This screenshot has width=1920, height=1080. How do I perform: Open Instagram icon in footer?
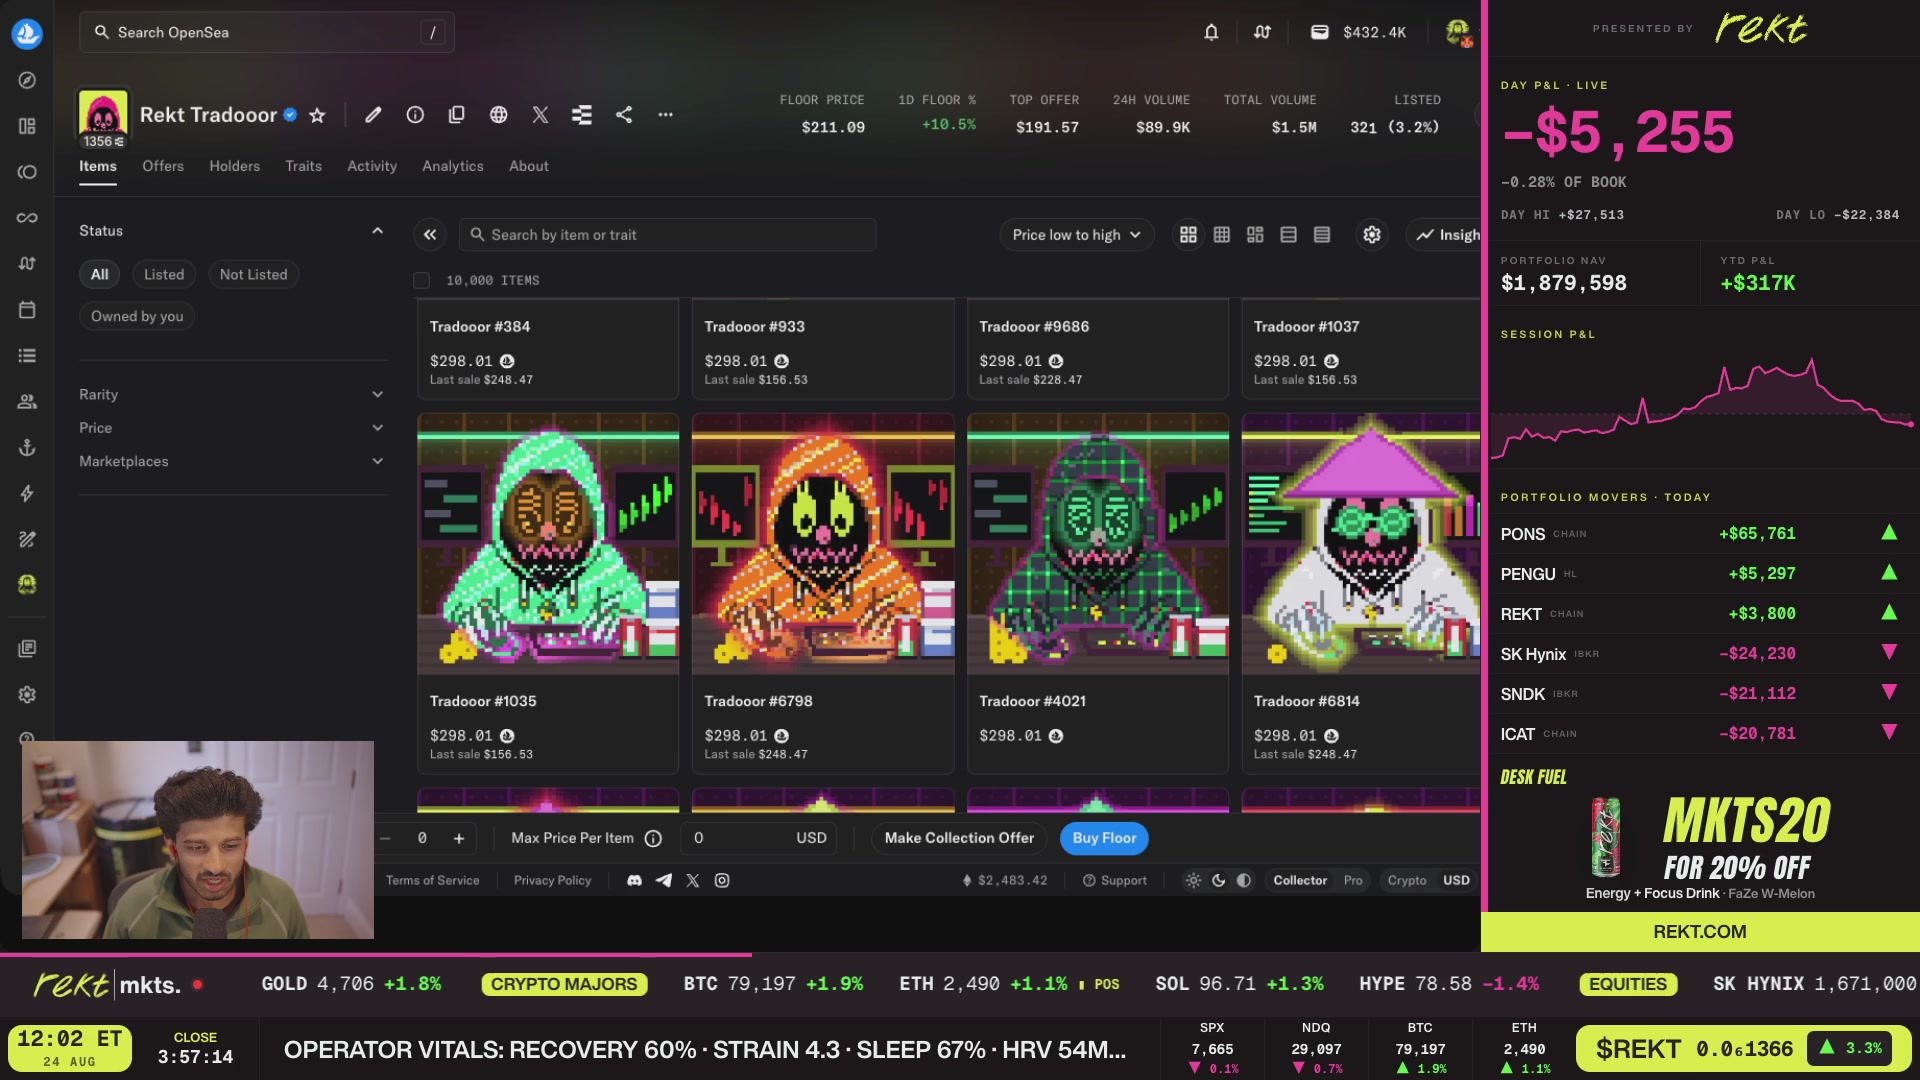(722, 881)
